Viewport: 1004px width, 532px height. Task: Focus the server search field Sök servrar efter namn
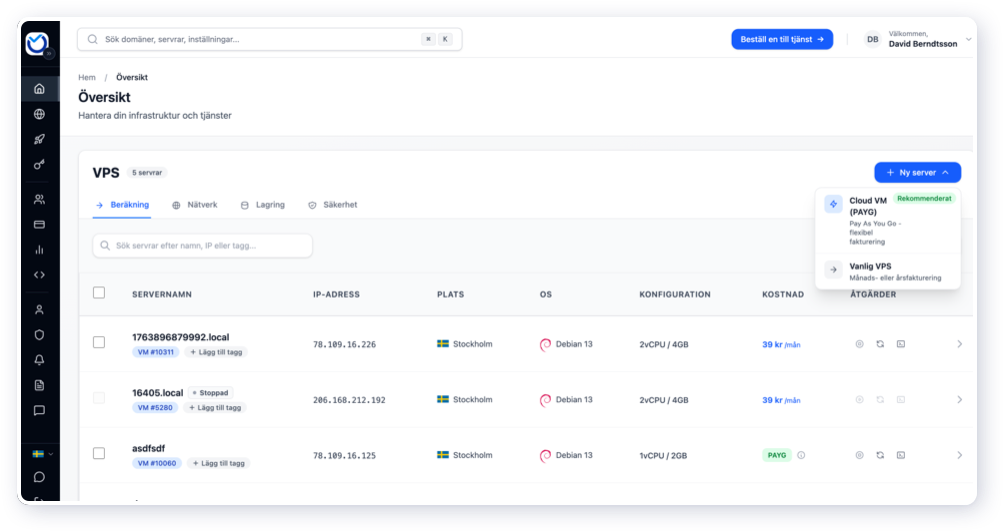coord(202,246)
